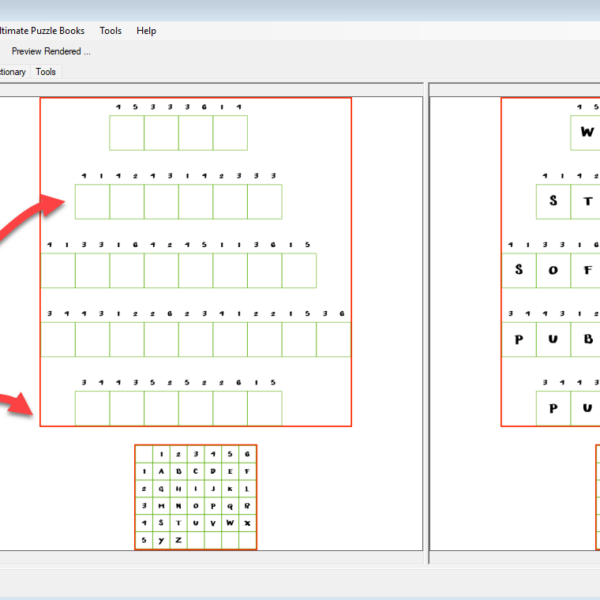Viewport: 600px width, 600px height.
Task: Pick letter Z in the cipher key grid
Action: (x=179, y=540)
